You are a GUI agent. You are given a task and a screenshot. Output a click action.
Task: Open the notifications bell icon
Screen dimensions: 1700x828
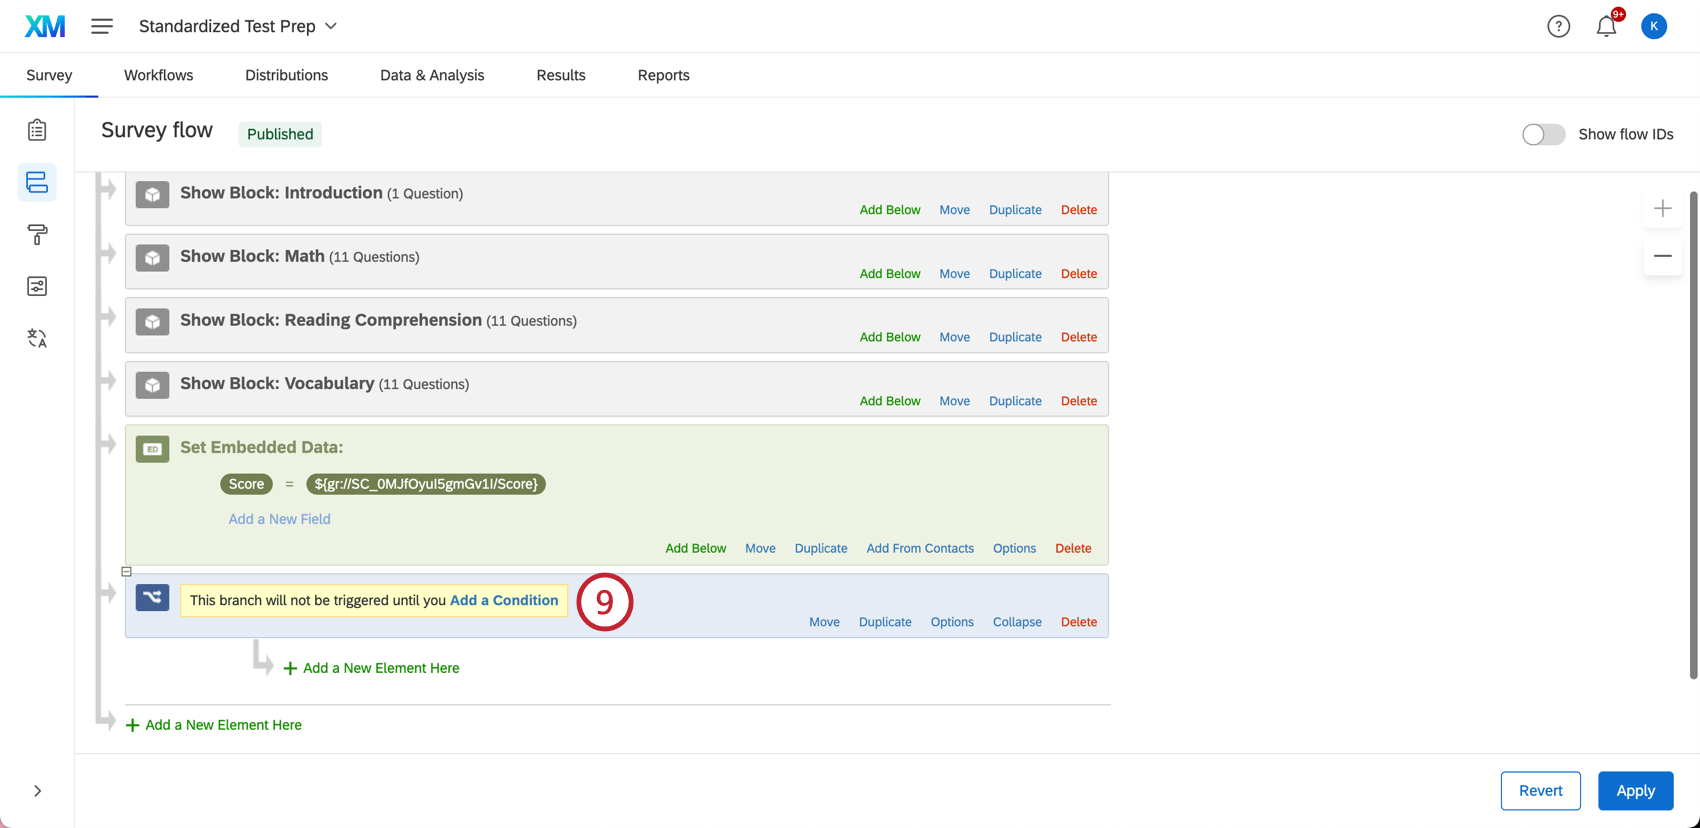tap(1606, 26)
